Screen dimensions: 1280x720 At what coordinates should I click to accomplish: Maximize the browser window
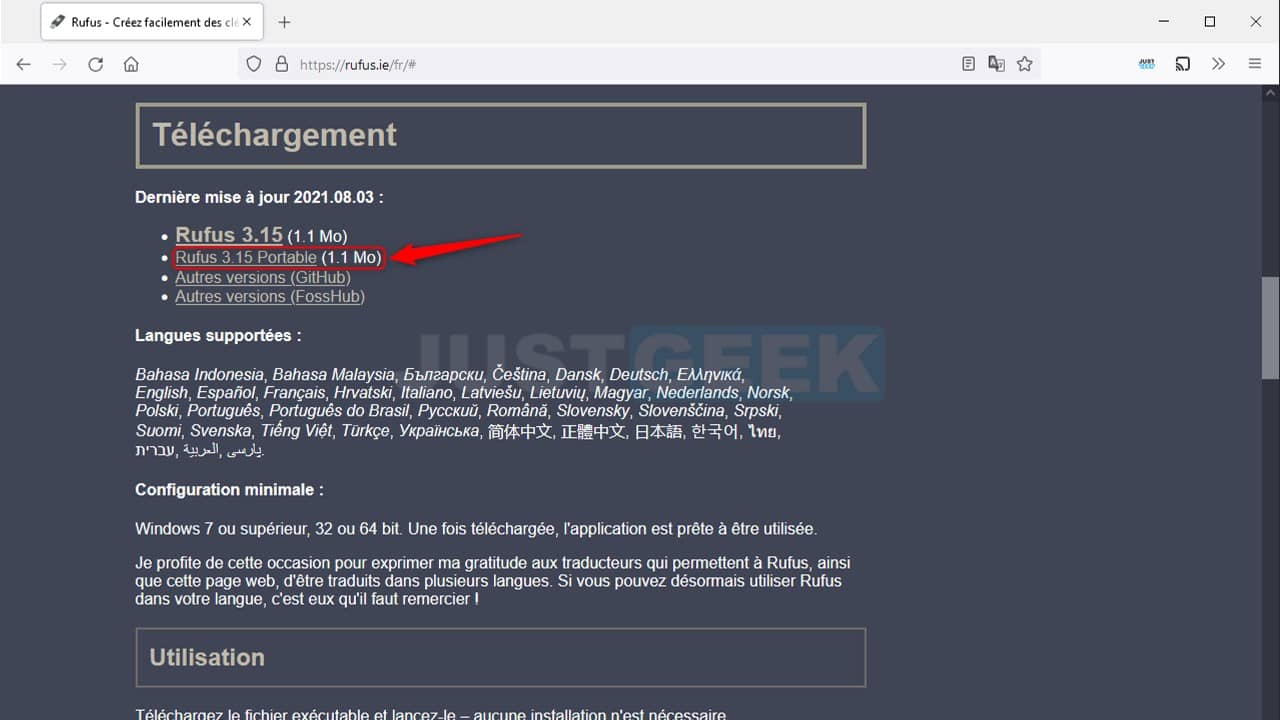coord(1209,21)
